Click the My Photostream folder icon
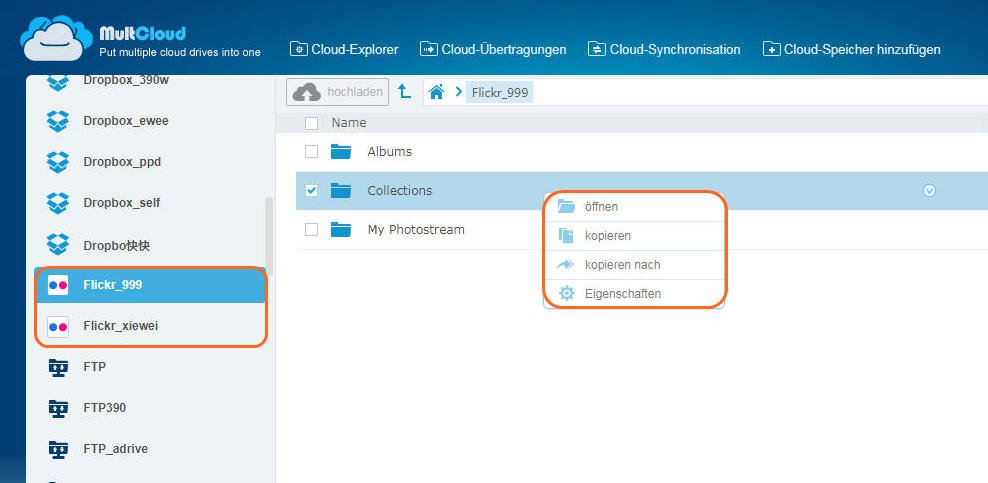 (x=341, y=230)
